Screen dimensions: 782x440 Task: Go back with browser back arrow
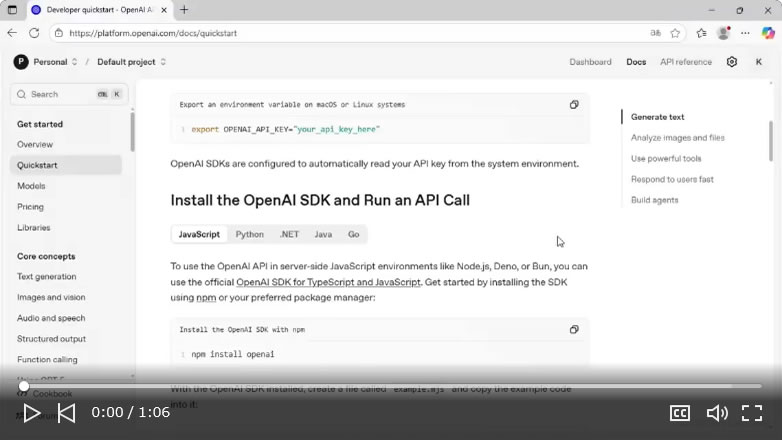coord(12,33)
